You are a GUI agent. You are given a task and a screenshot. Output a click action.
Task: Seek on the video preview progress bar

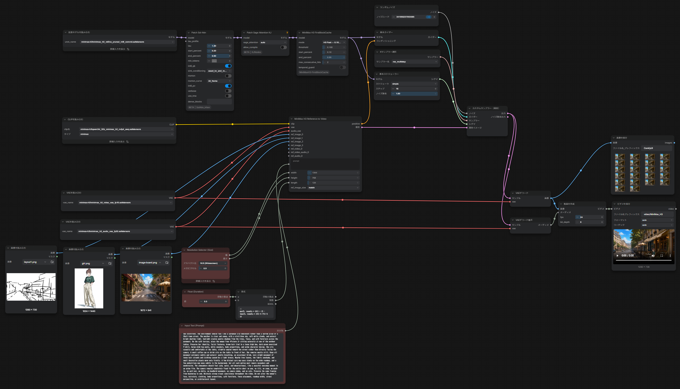644,261
